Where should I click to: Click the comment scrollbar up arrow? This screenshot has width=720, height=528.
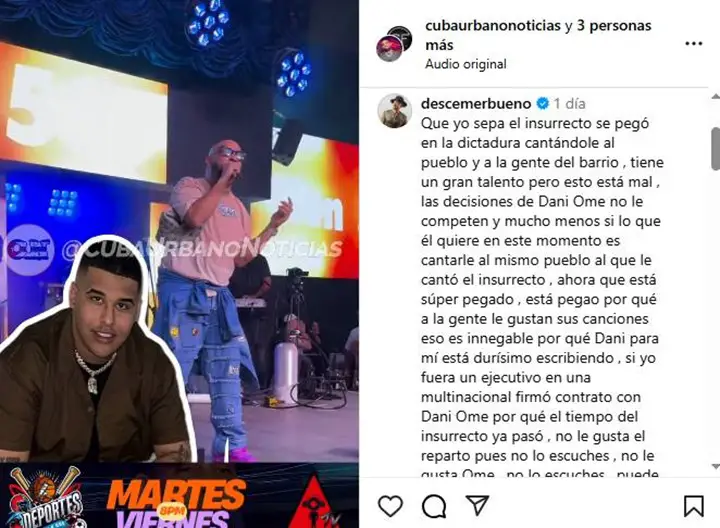pos(715,97)
